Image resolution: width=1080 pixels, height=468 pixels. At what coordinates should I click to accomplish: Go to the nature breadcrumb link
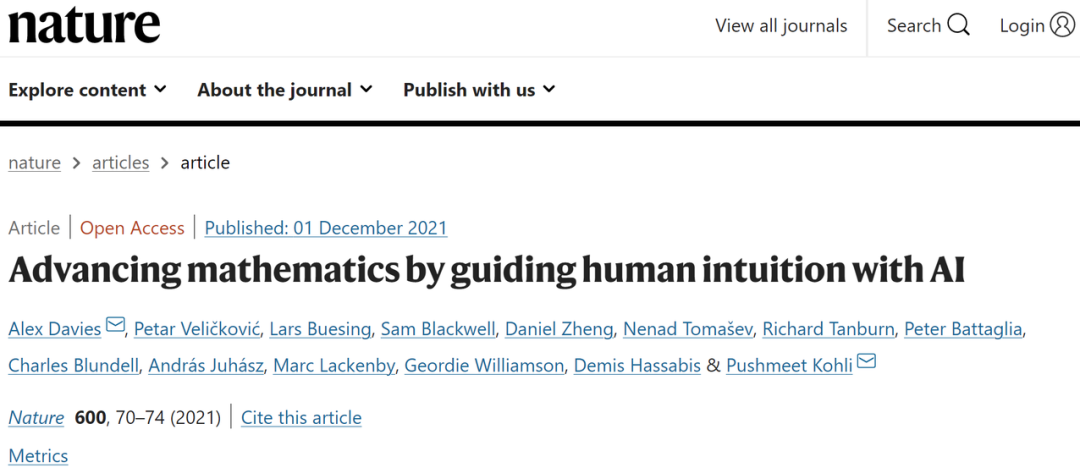34,163
